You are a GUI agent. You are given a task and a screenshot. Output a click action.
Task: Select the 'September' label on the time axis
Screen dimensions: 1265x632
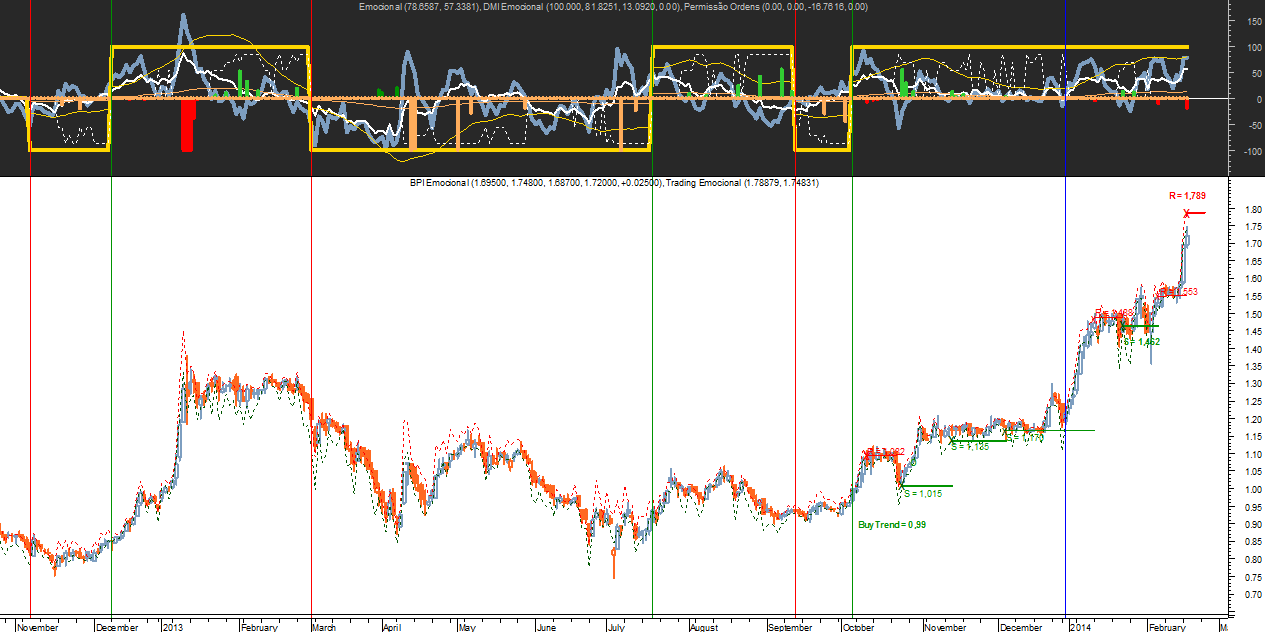tap(790, 627)
